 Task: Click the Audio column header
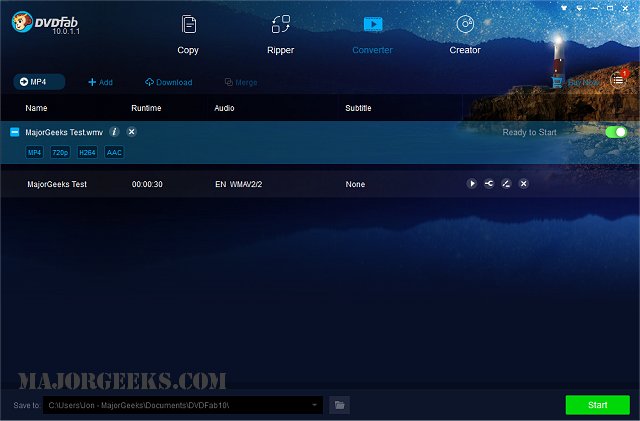tap(224, 108)
